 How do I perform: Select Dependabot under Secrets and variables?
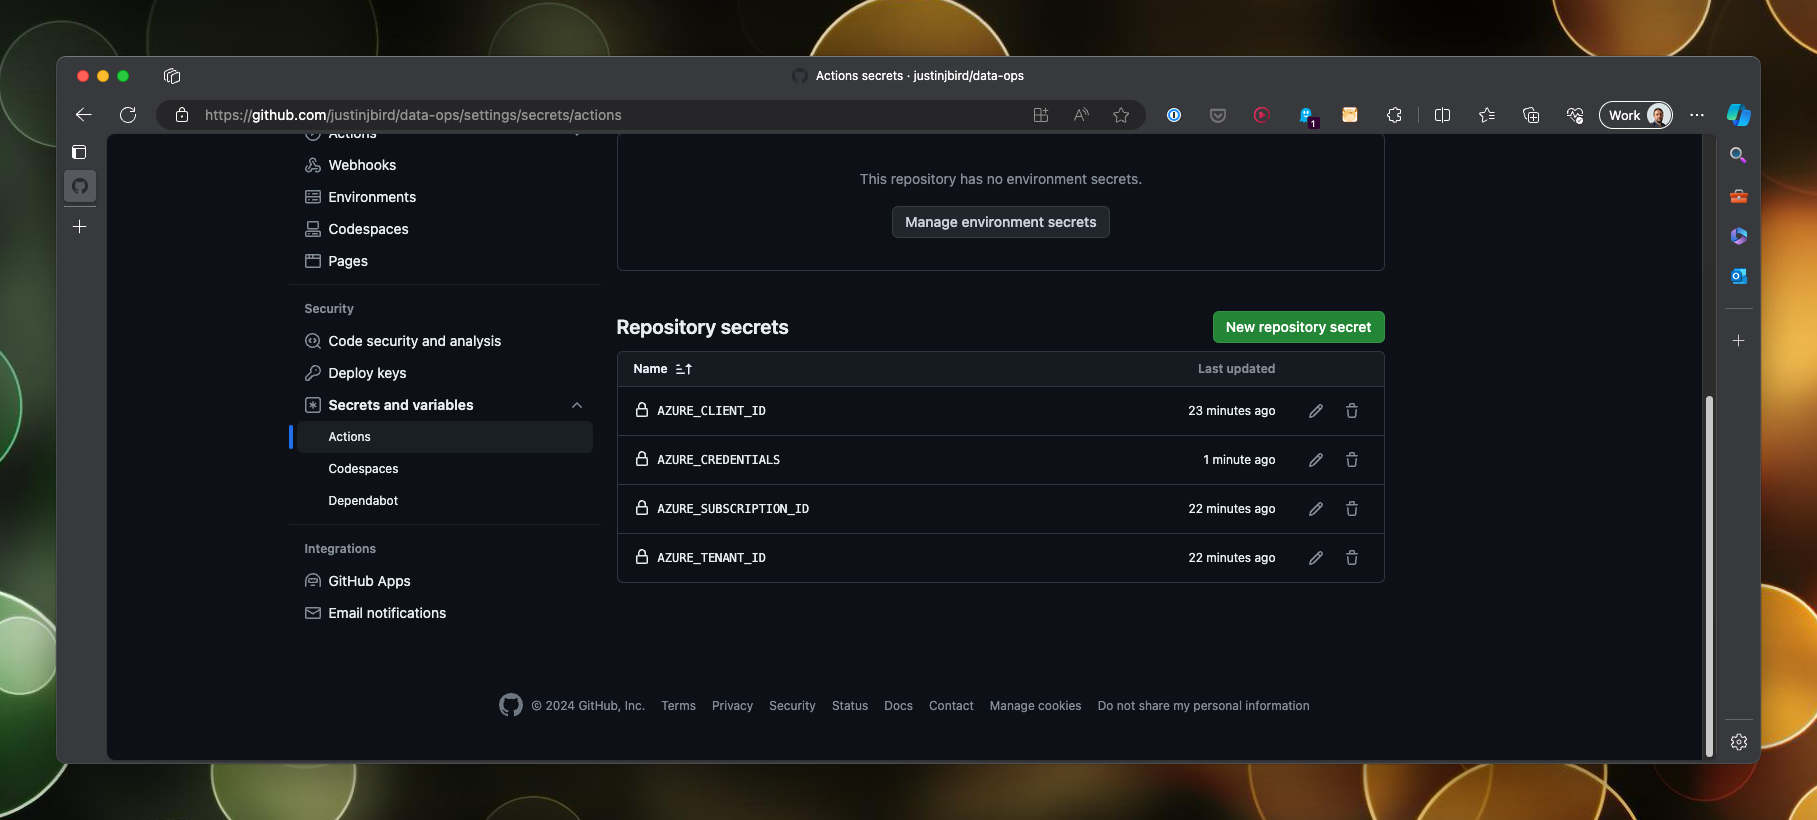tap(363, 501)
